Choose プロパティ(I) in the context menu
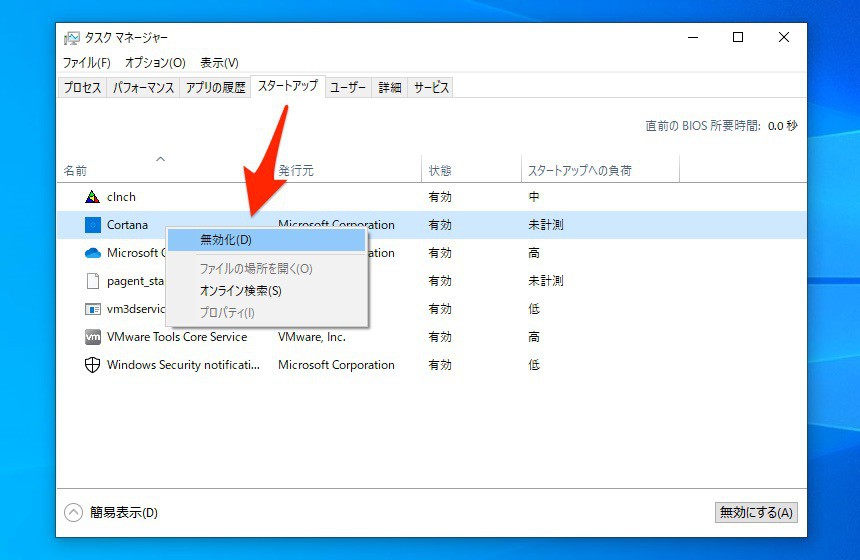 tap(267, 313)
